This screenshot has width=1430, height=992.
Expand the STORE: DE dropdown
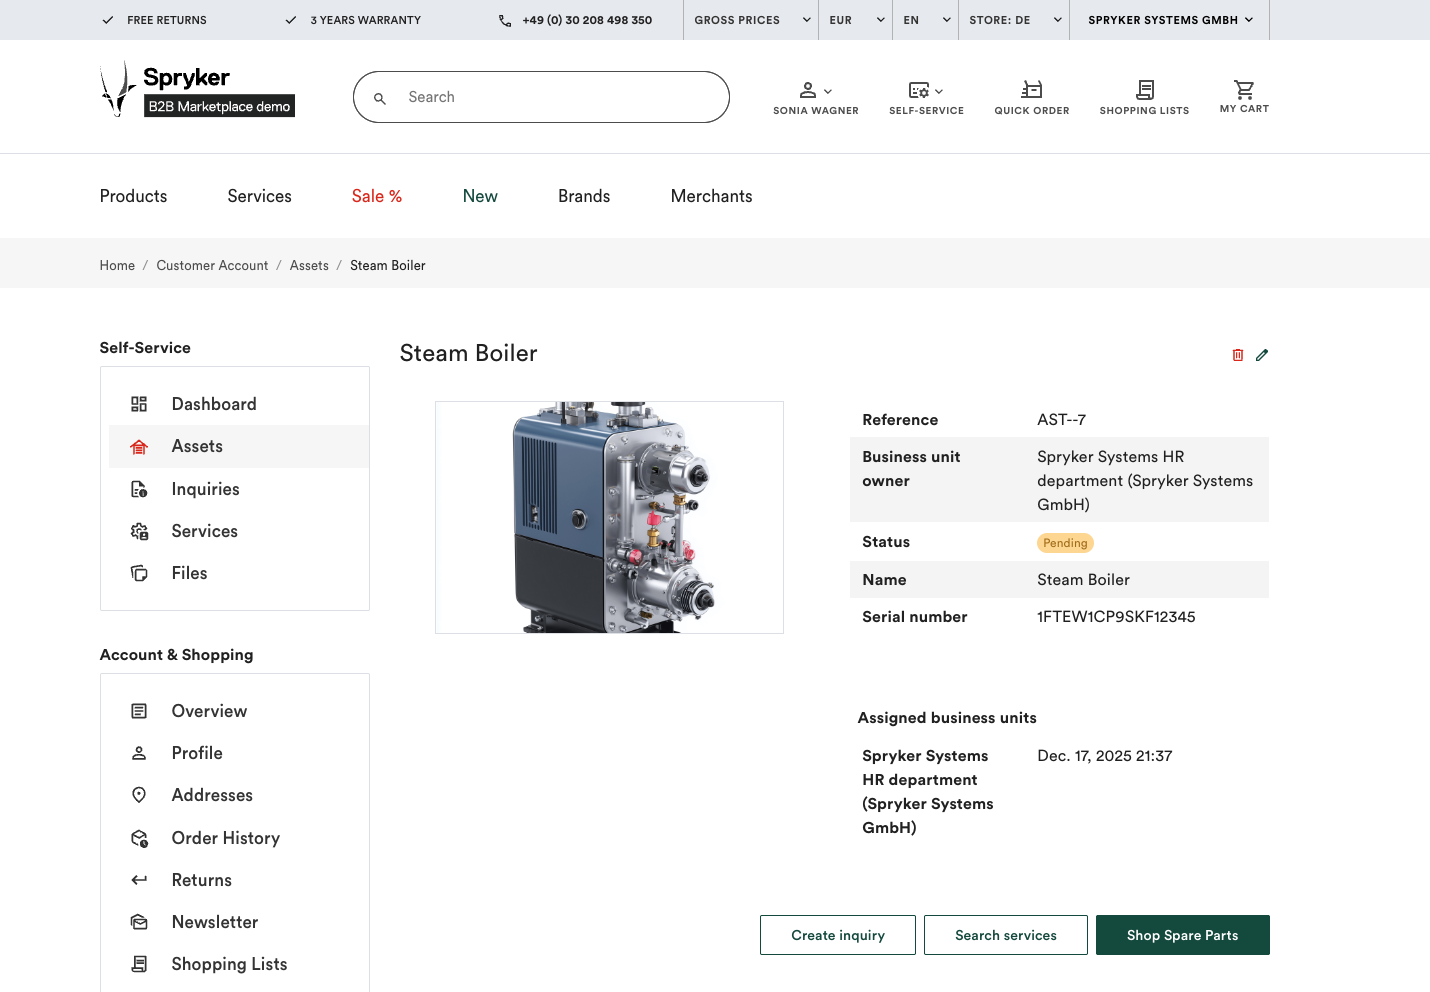pos(1013,19)
